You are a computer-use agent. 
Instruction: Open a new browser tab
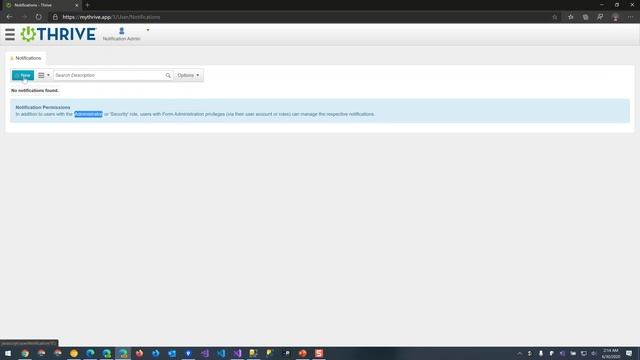pyautogui.click(x=87, y=5)
